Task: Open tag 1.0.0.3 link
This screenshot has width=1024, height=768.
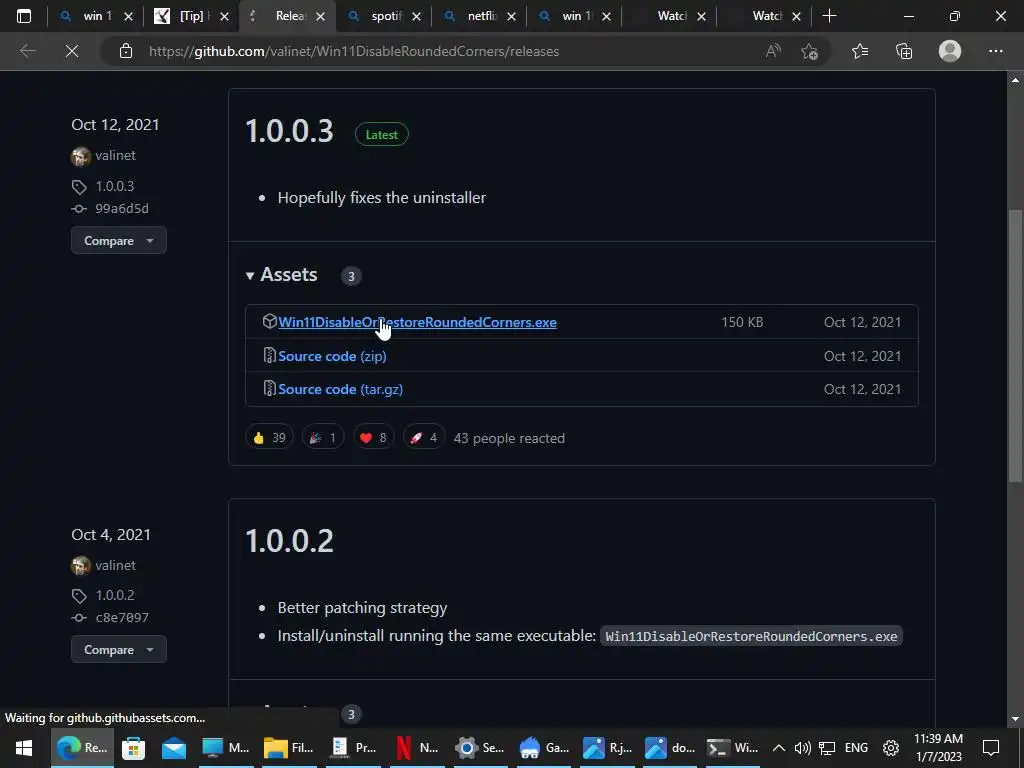Action: click(x=115, y=186)
